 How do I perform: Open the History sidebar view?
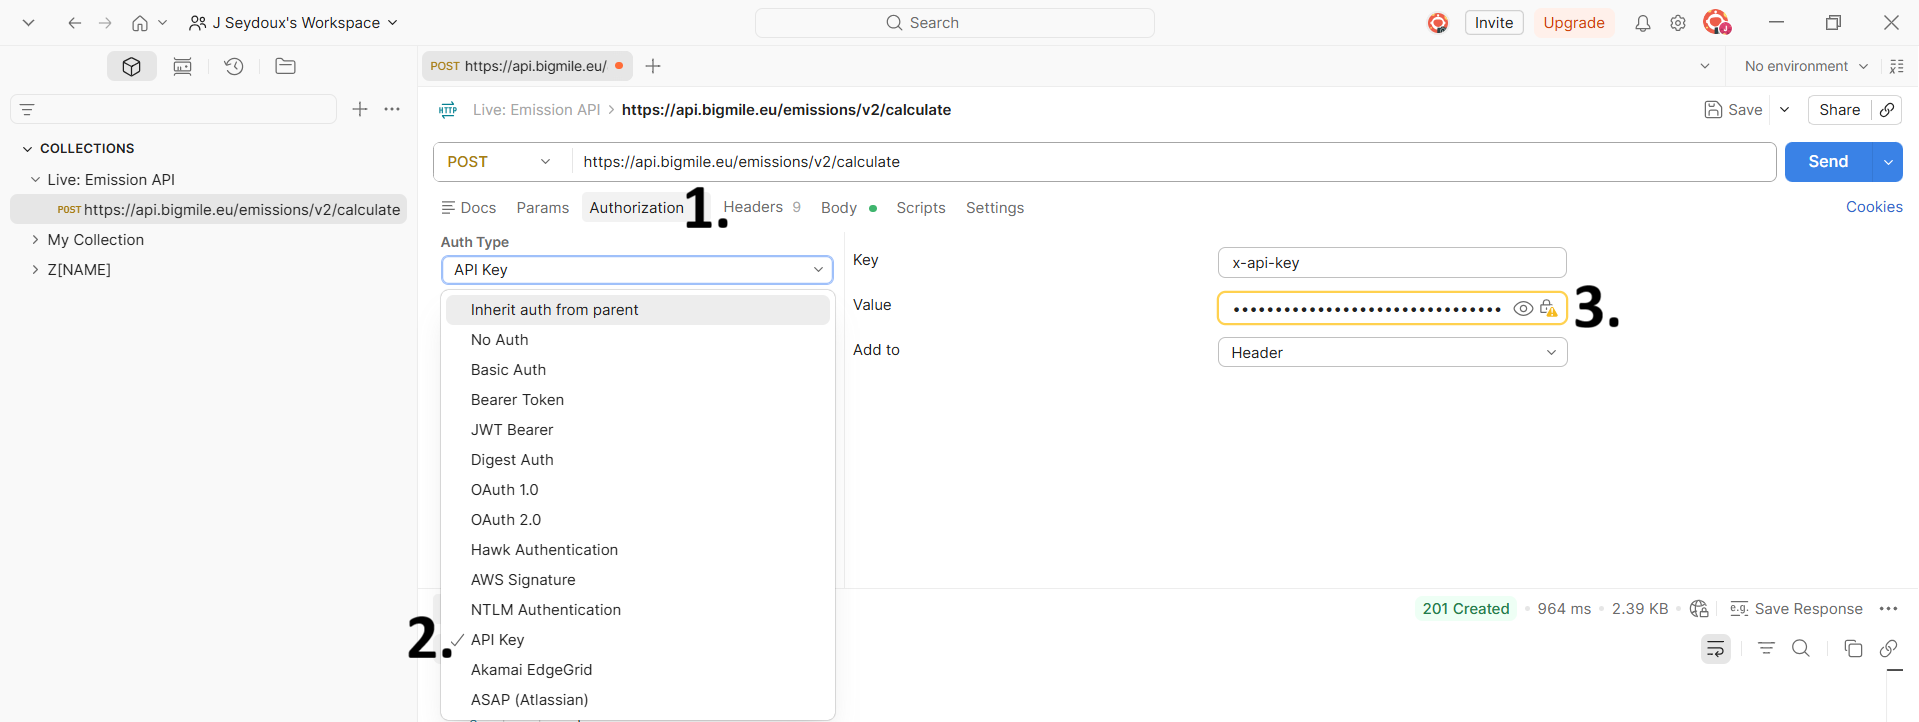234,66
